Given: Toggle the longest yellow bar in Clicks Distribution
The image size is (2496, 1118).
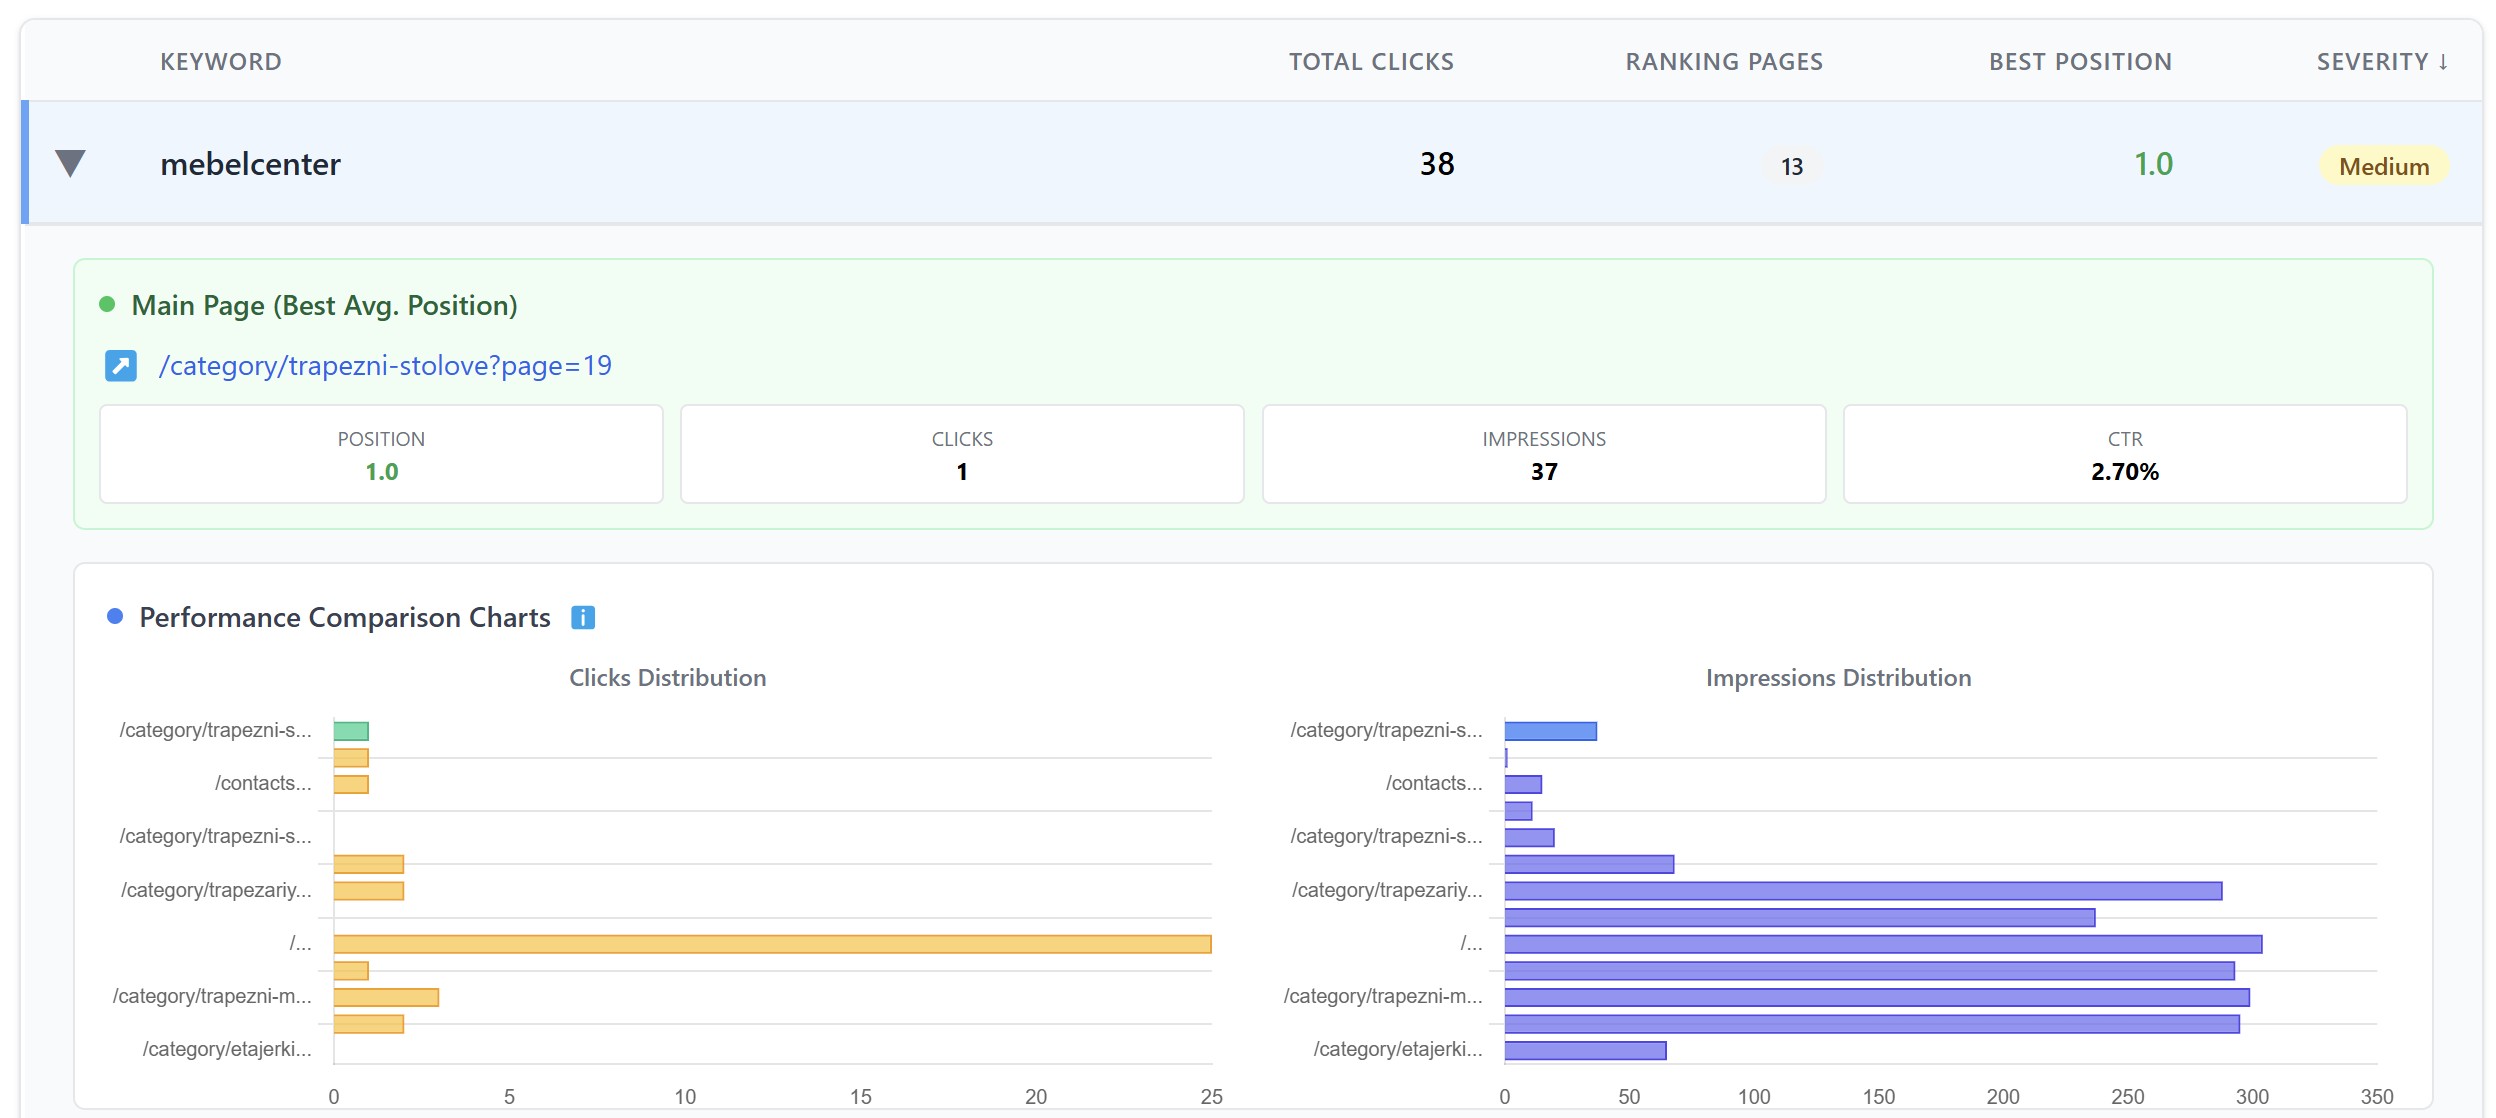Looking at the screenshot, I should [x=770, y=942].
